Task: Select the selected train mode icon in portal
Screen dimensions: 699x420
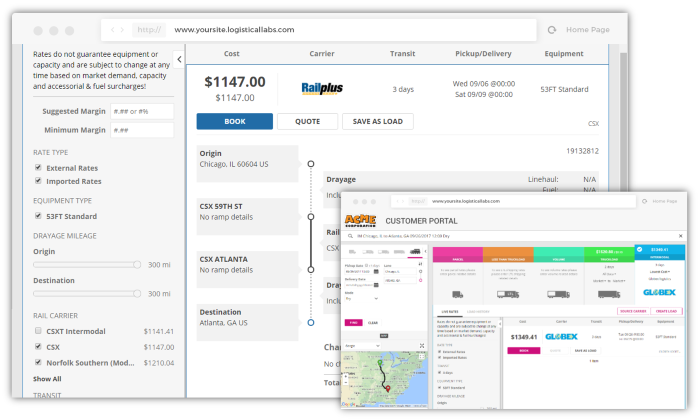Action: (415, 251)
